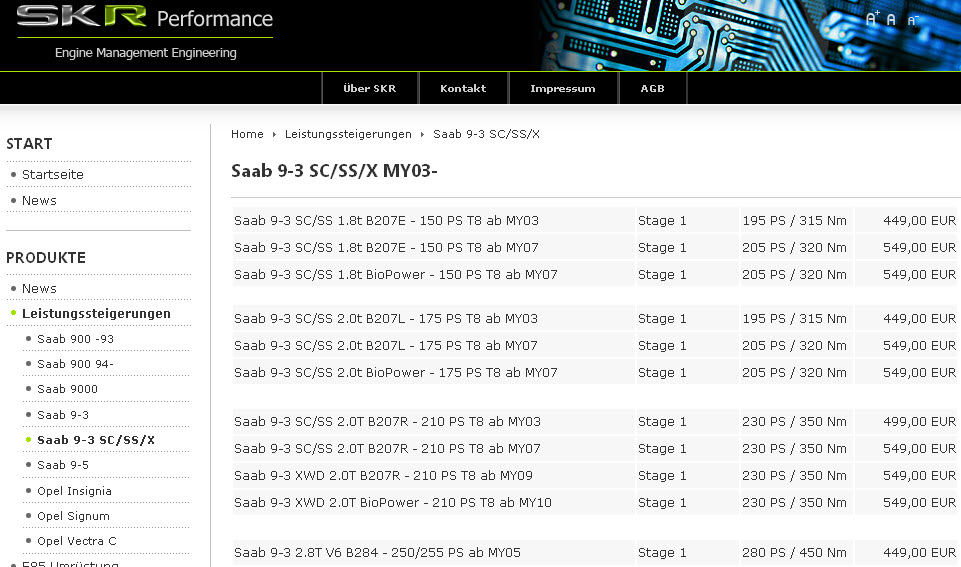Select row SC/SS 2.0T B207R 210 PS ab MY07
Viewport: 961px width, 567px height.
[x=596, y=448]
